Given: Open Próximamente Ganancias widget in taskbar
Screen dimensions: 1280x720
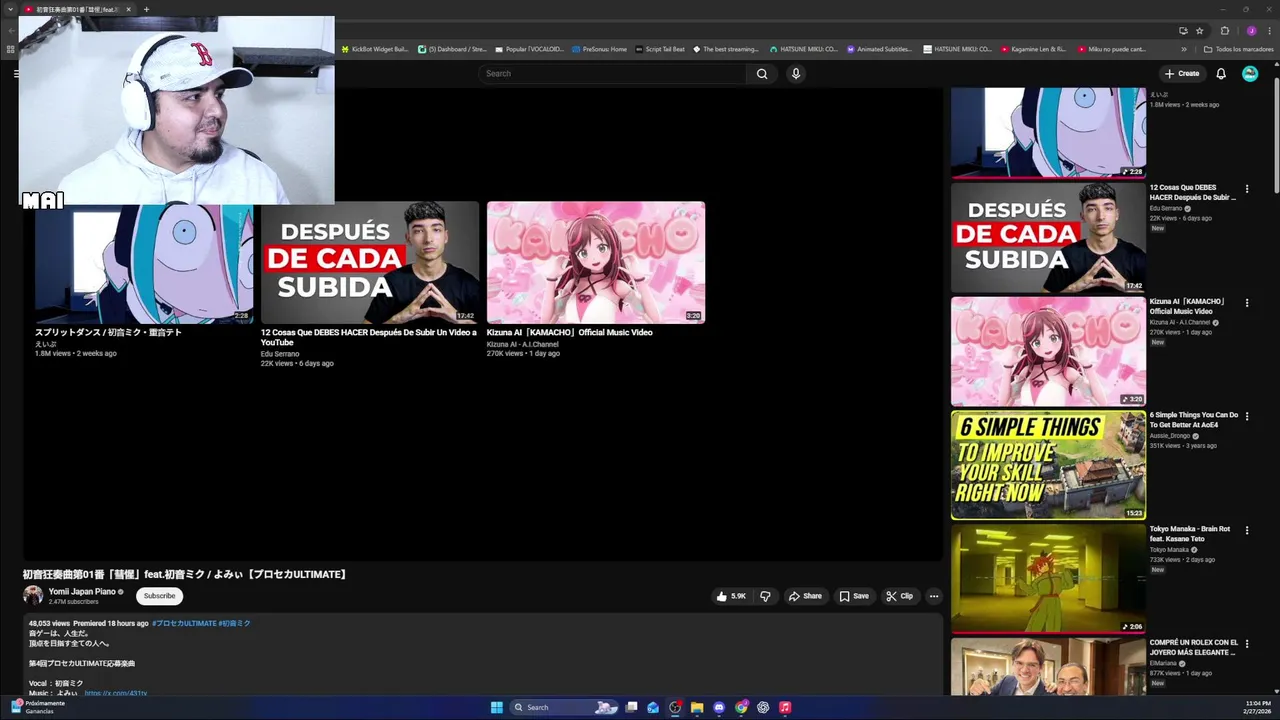Looking at the screenshot, I should point(37,707).
